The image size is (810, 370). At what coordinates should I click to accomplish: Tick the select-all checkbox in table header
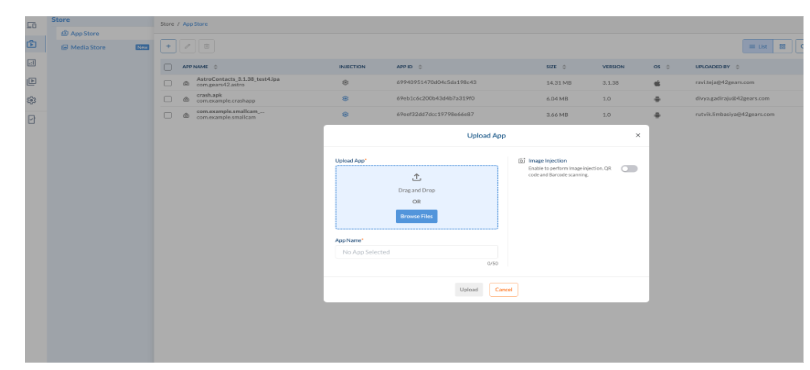tap(168, 67)
